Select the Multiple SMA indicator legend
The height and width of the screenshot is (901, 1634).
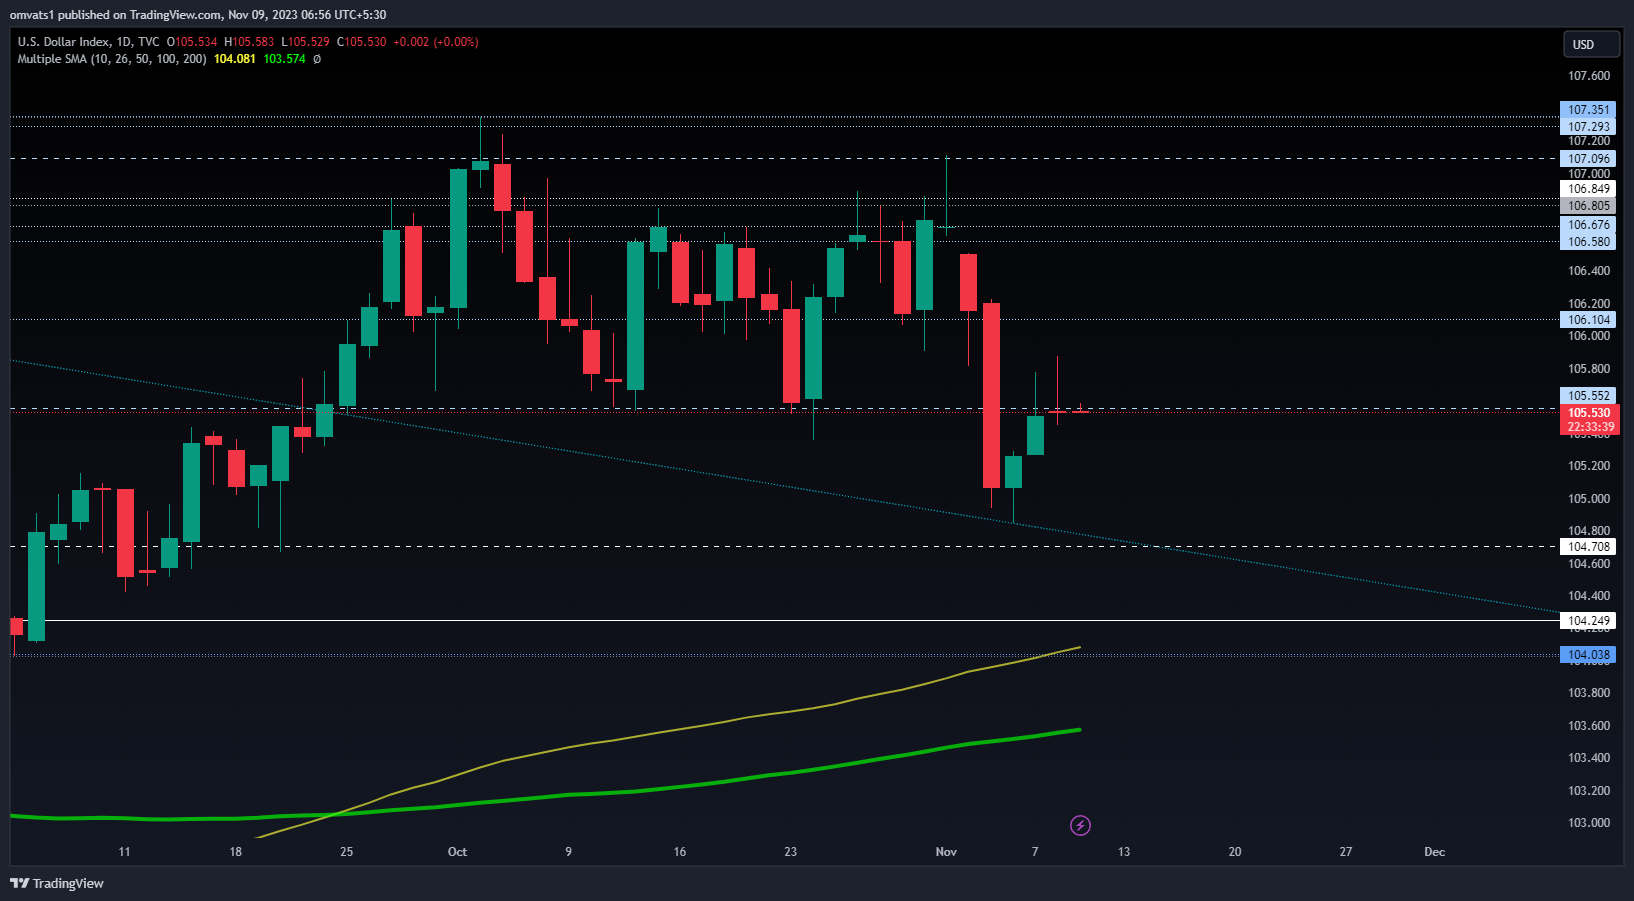point(112,59)
